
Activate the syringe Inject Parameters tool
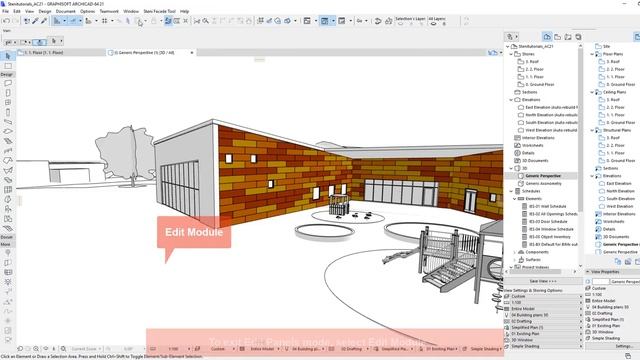click(44, 21)
